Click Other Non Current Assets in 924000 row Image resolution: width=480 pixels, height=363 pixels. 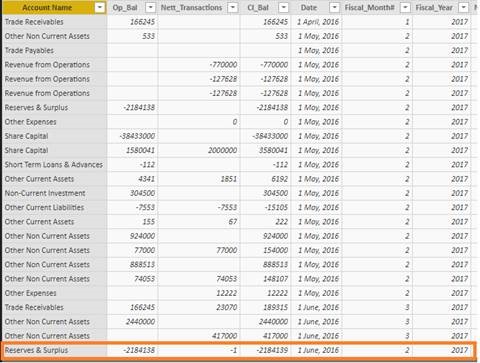pyautogui.click(x=55, y=236)
